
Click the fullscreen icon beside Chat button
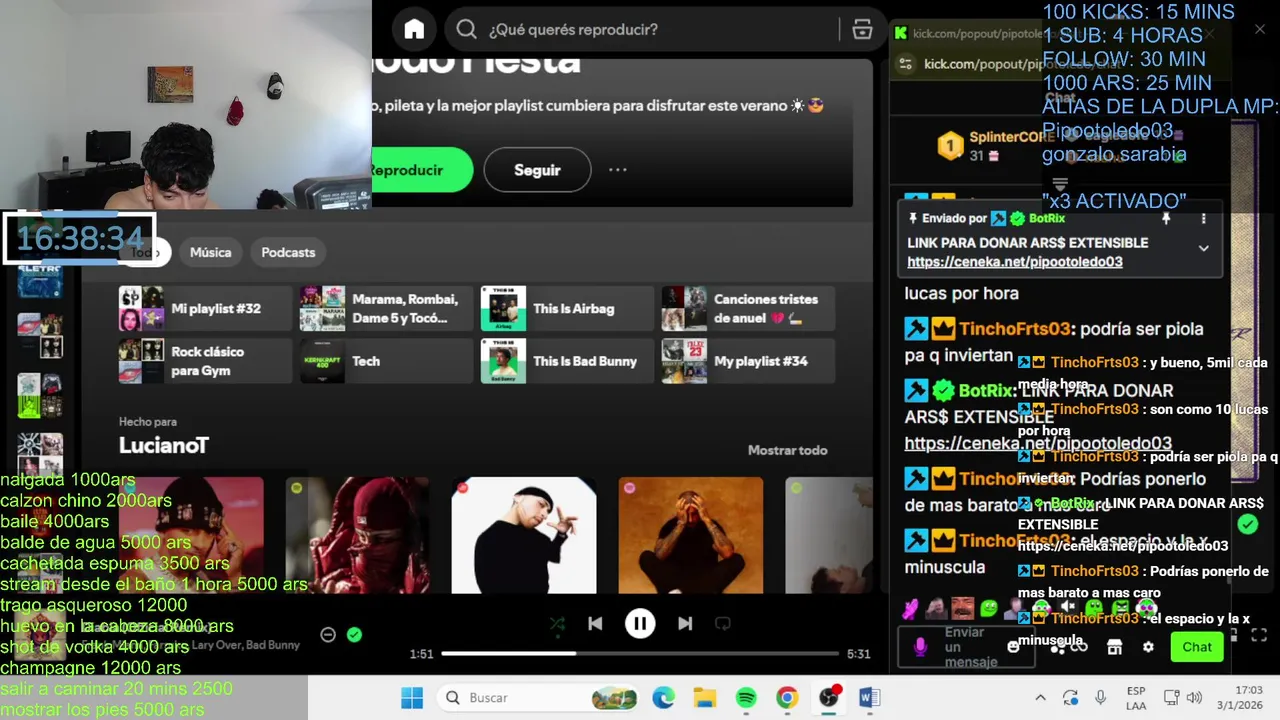point(1259,635)
